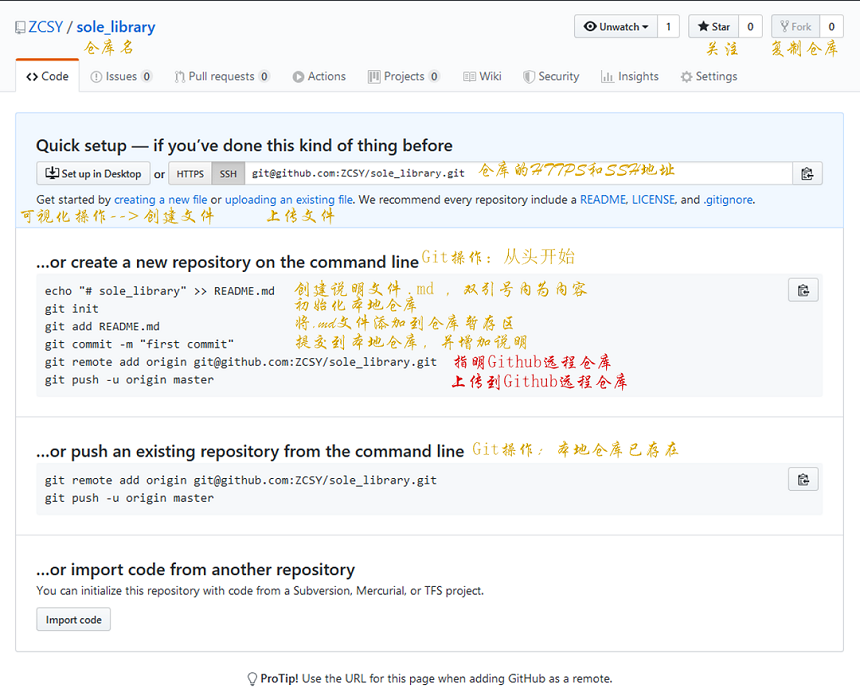Click the ProTip lightbulb icon
860x696 pixels.
pyautogui.click(x=252, y=679)
